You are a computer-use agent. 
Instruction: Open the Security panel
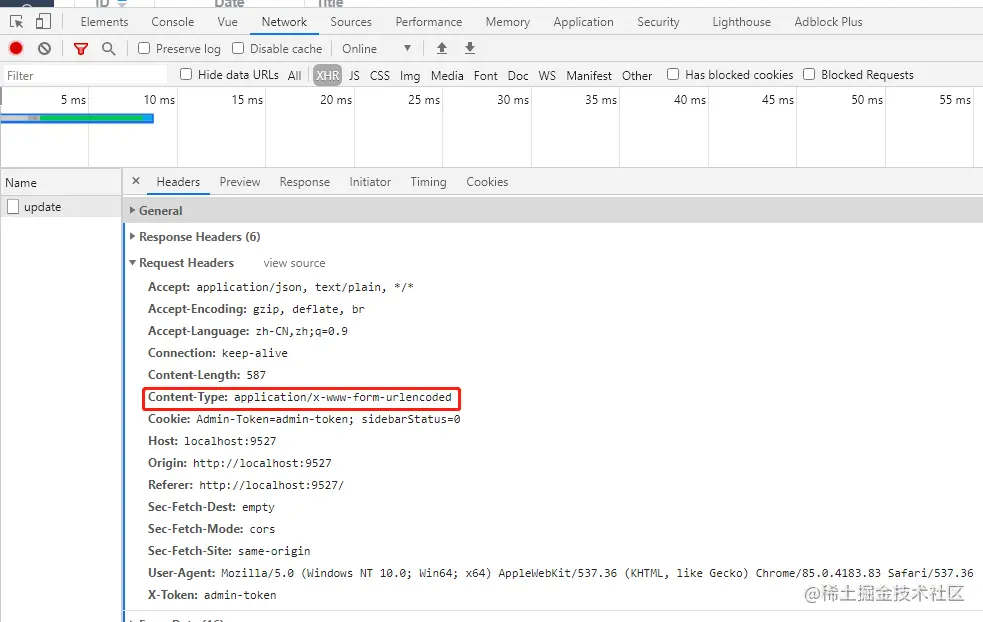tap(658, 22)
